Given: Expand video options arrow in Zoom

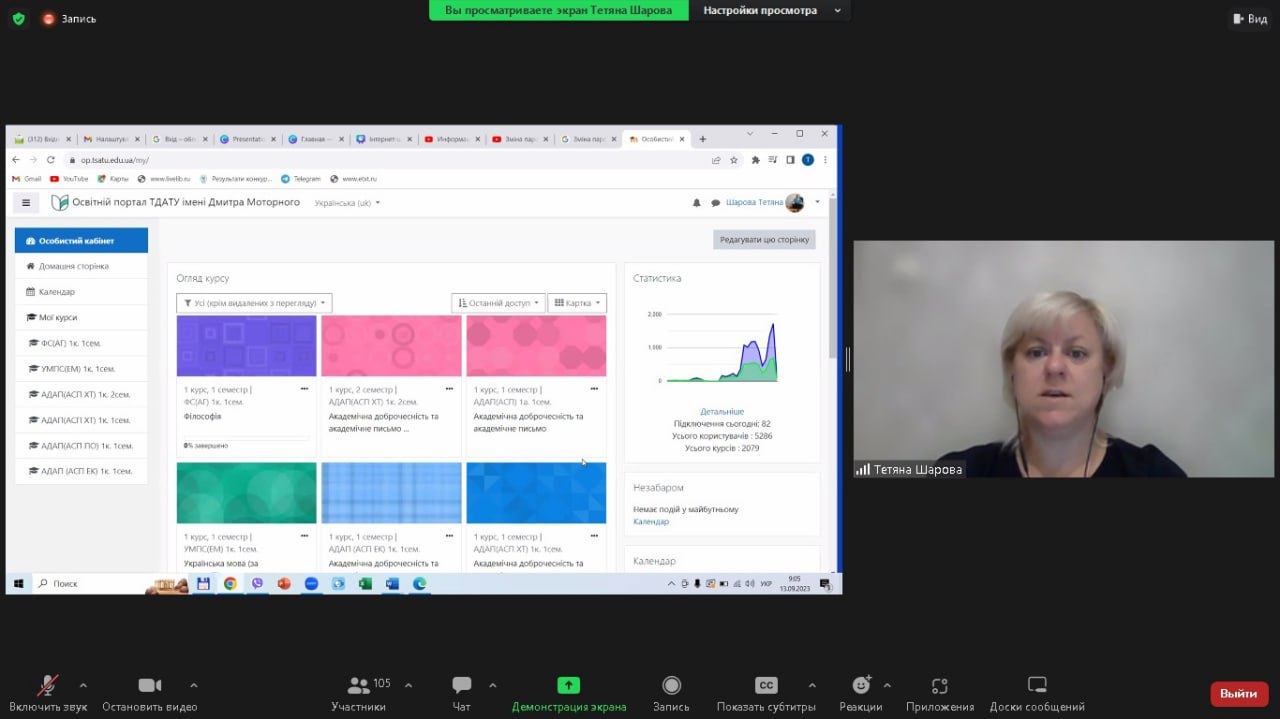Looking at the screenshot, I should point(193,685).
